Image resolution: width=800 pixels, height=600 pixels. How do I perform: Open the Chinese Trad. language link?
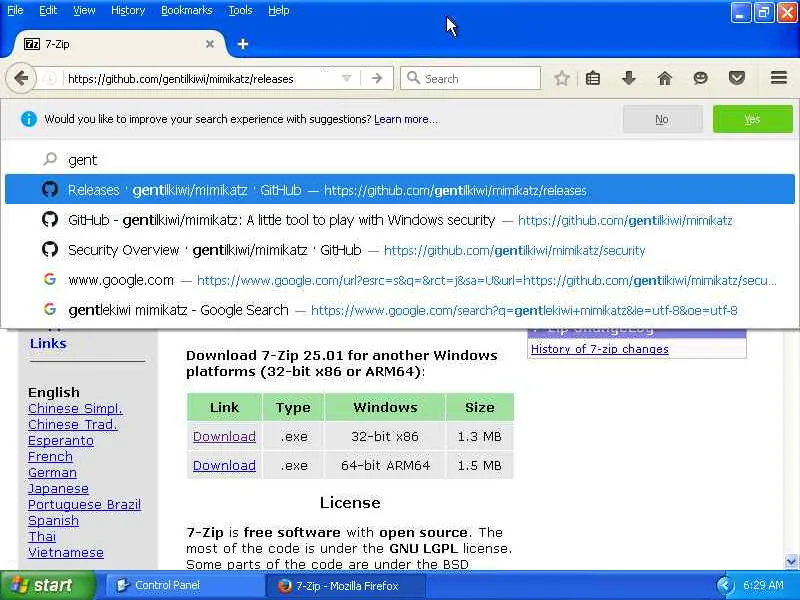coord(72,424)
